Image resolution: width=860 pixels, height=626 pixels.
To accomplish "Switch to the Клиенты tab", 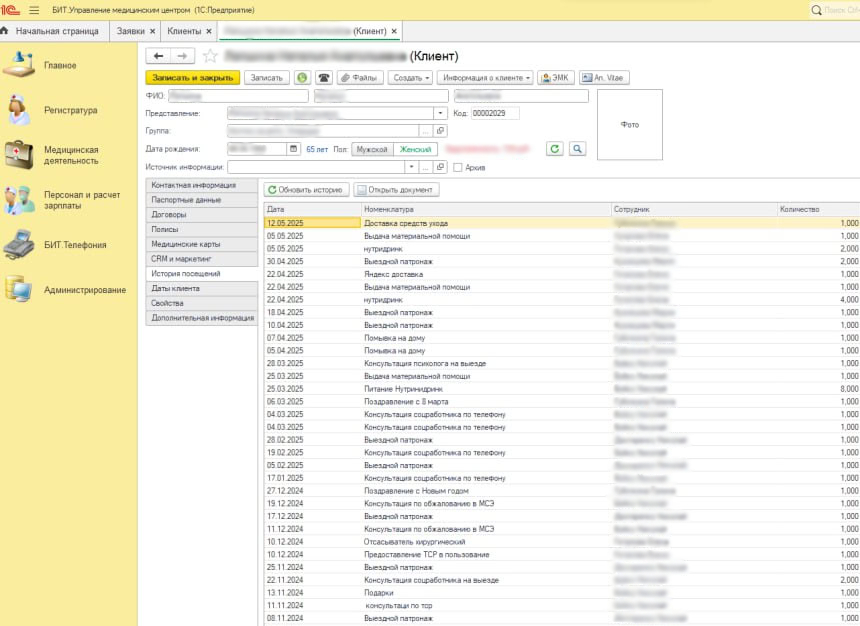I will click(x=184, y=31).
